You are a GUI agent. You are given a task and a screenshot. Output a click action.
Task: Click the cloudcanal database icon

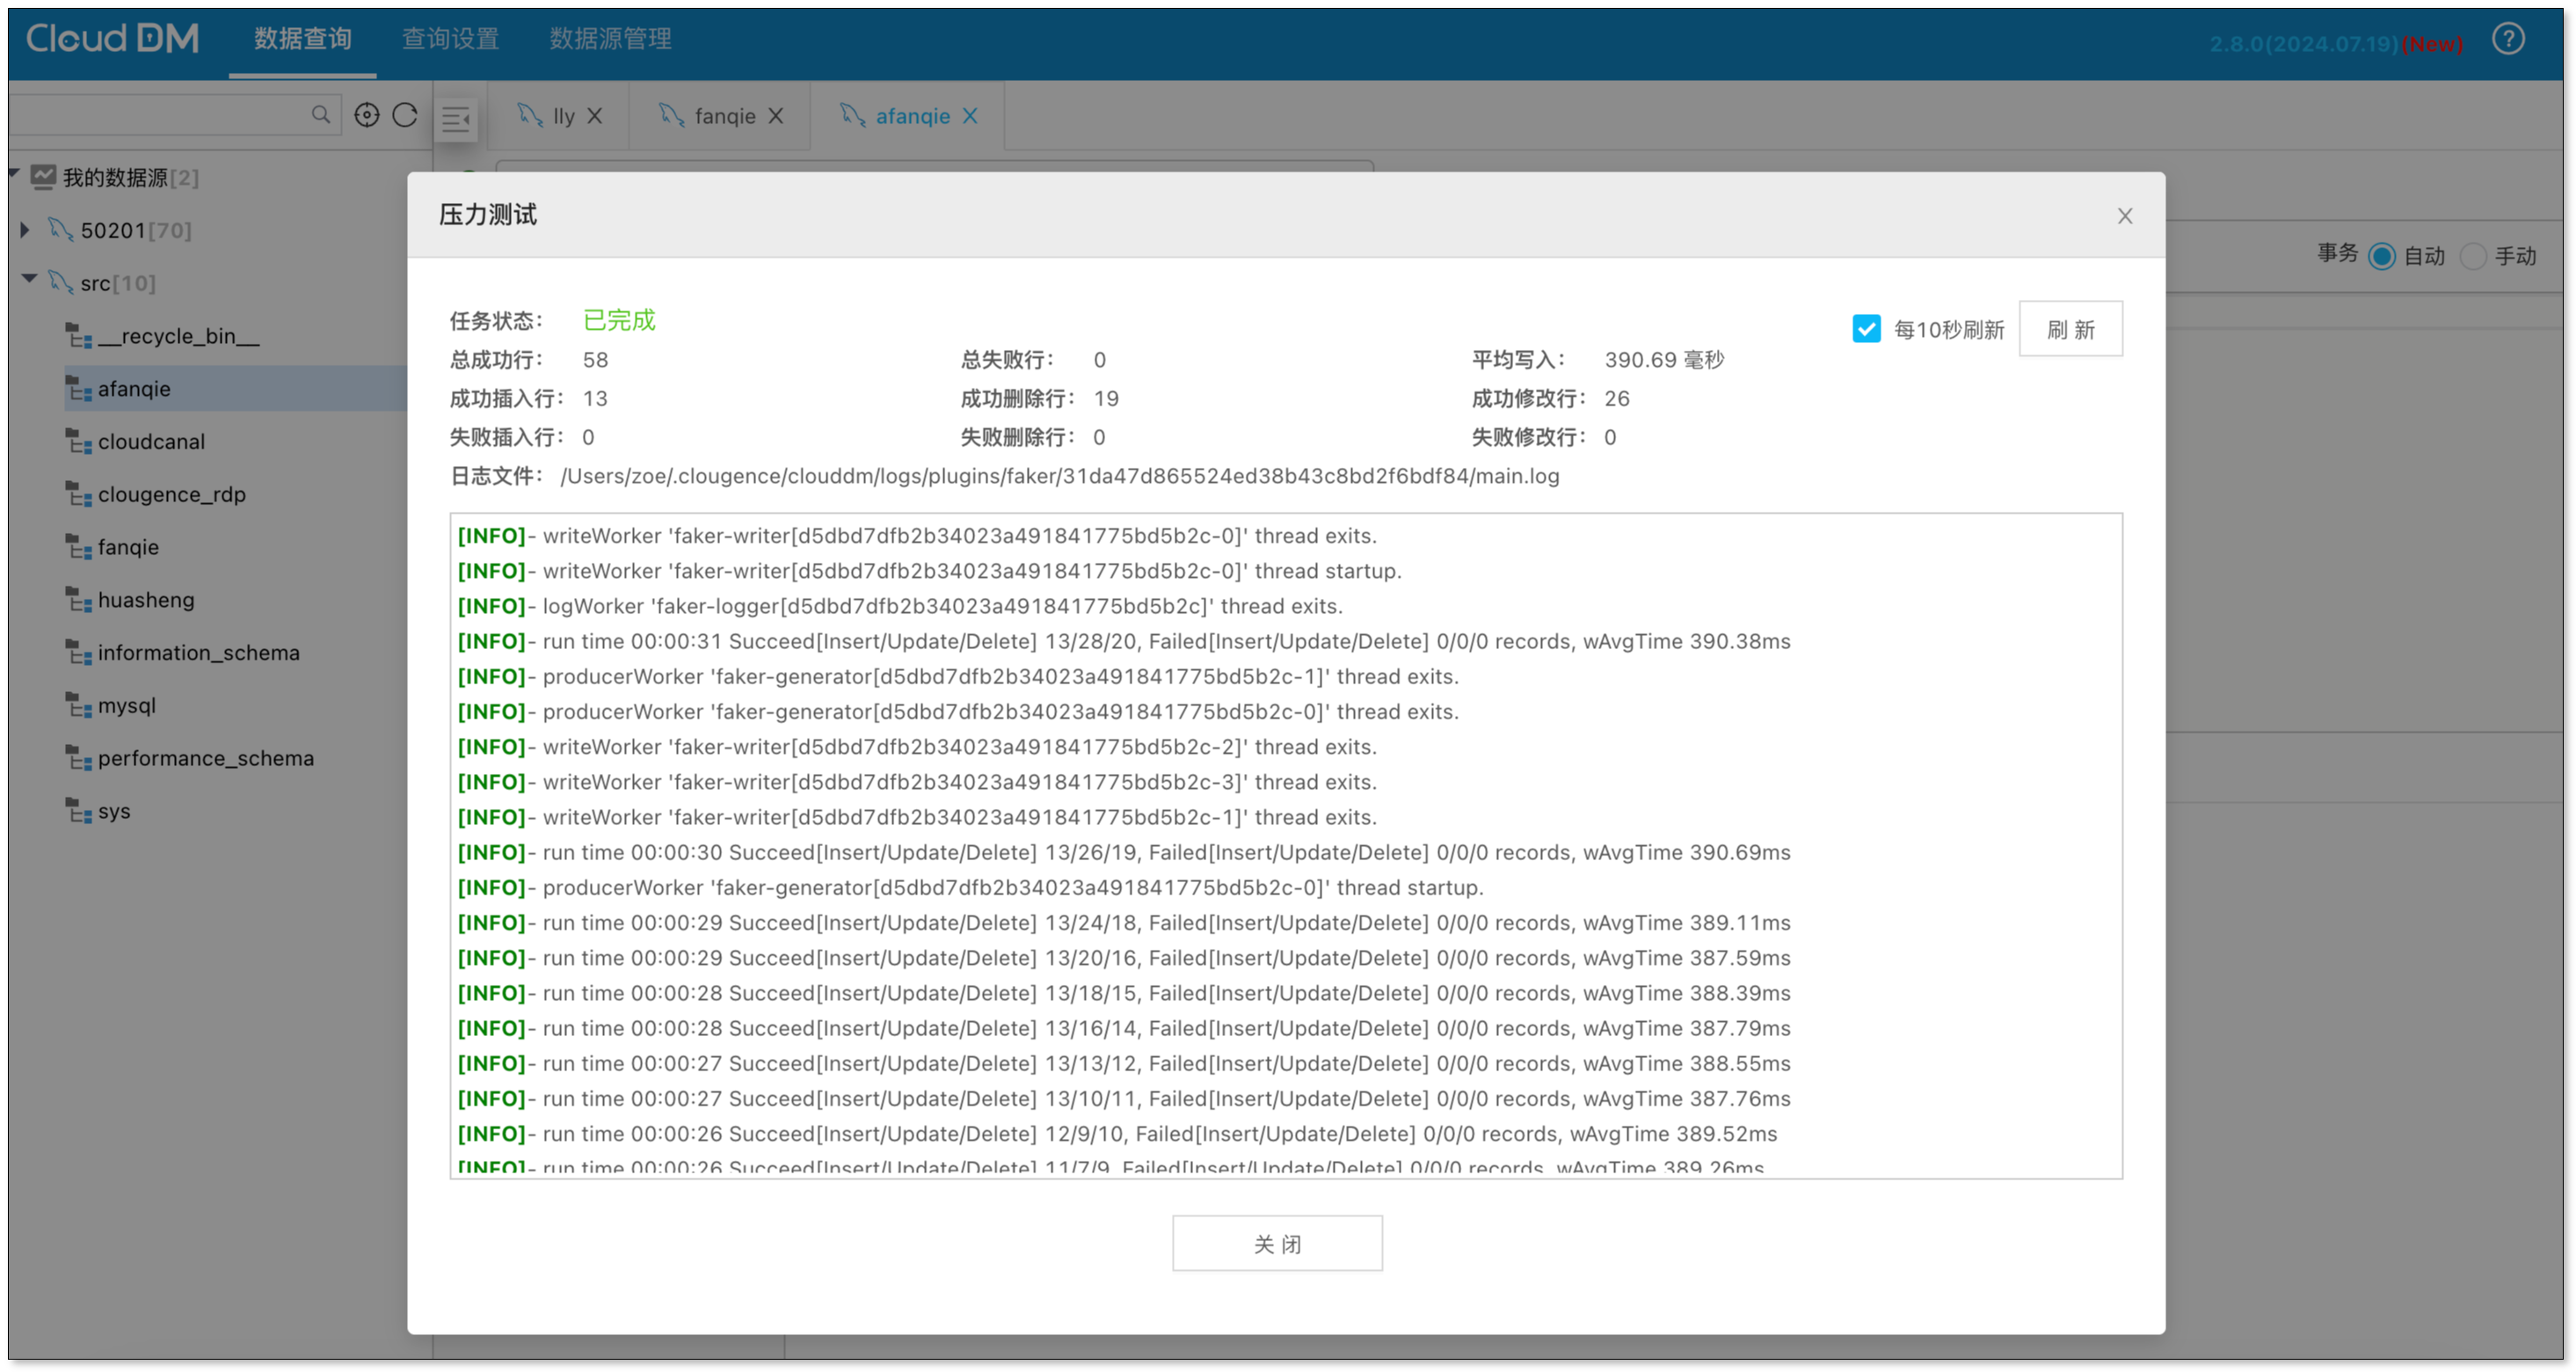78,441
